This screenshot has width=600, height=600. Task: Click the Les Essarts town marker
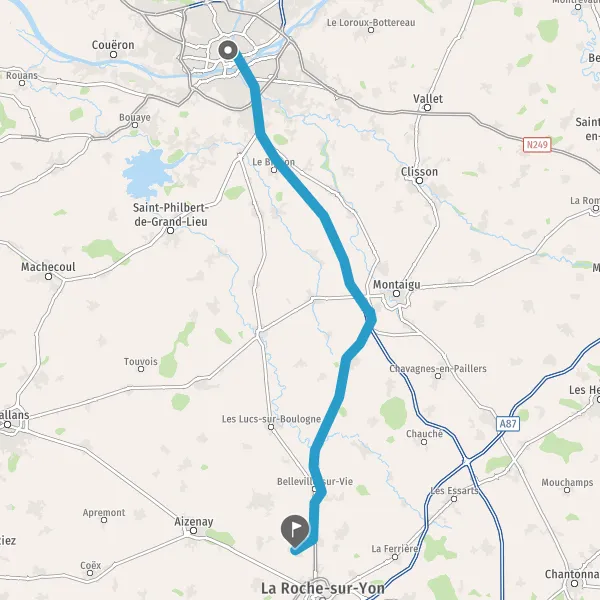[x=454, y=499]
